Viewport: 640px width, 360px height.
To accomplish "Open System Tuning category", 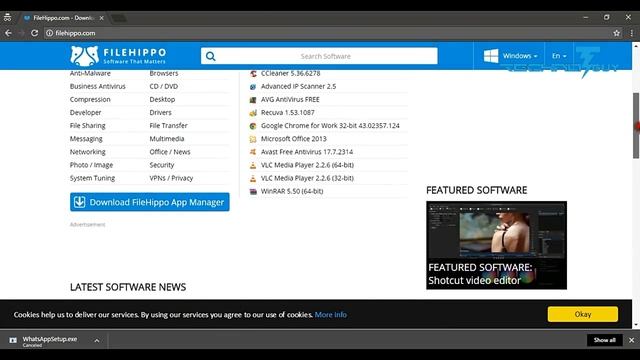I will coord(92,178).
